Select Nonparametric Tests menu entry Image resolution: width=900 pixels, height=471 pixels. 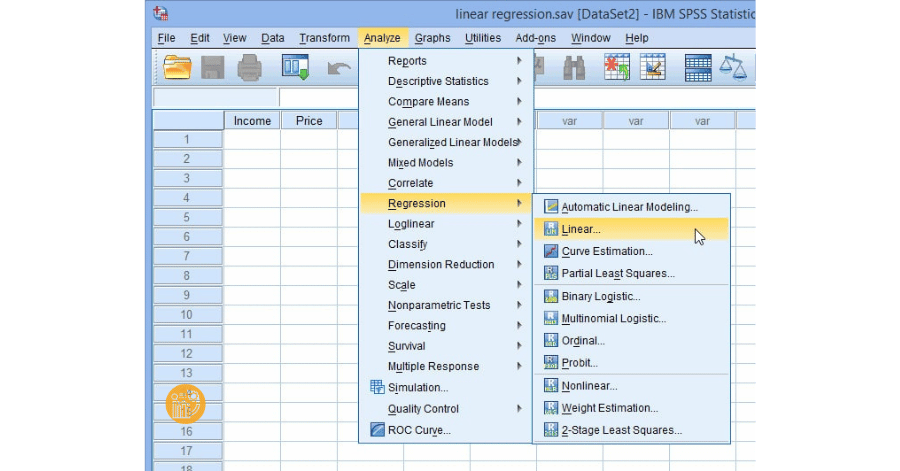point(439,305)
